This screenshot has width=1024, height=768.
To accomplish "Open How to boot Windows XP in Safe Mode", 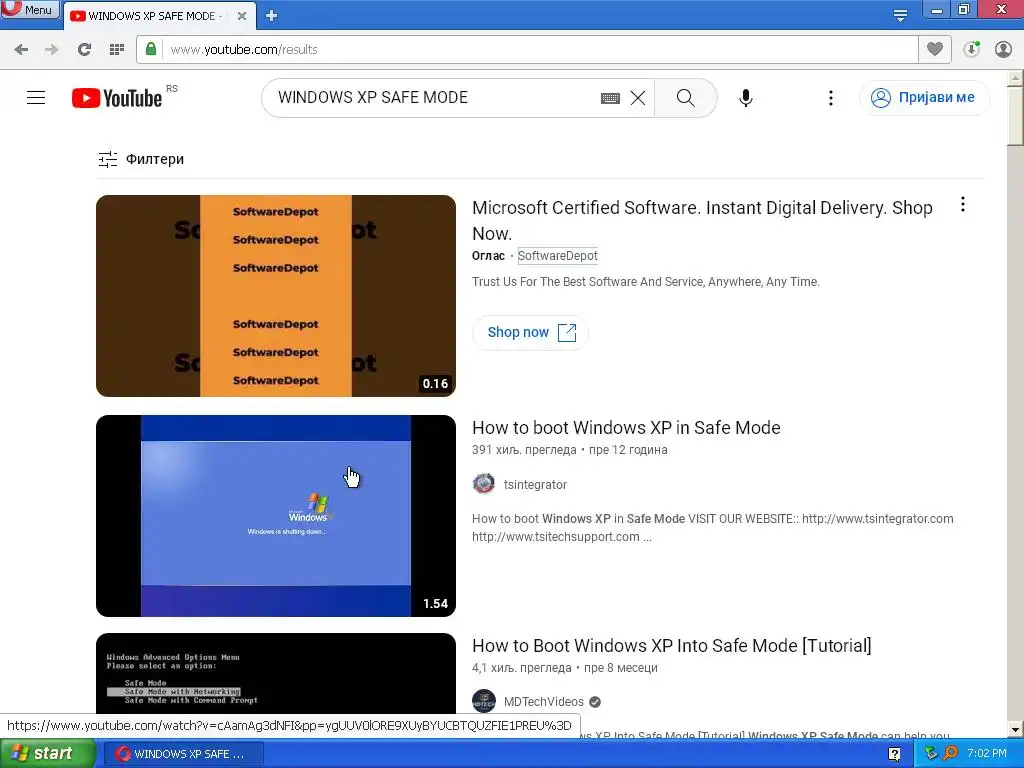I will click(626, 428).
